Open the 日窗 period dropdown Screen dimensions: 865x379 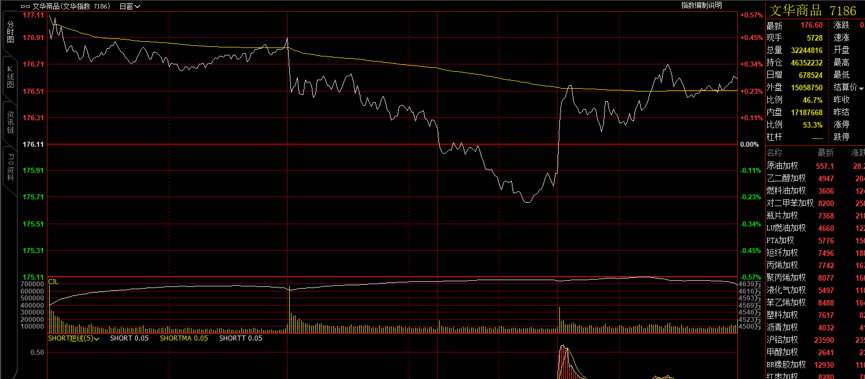[x=130, y=7]
